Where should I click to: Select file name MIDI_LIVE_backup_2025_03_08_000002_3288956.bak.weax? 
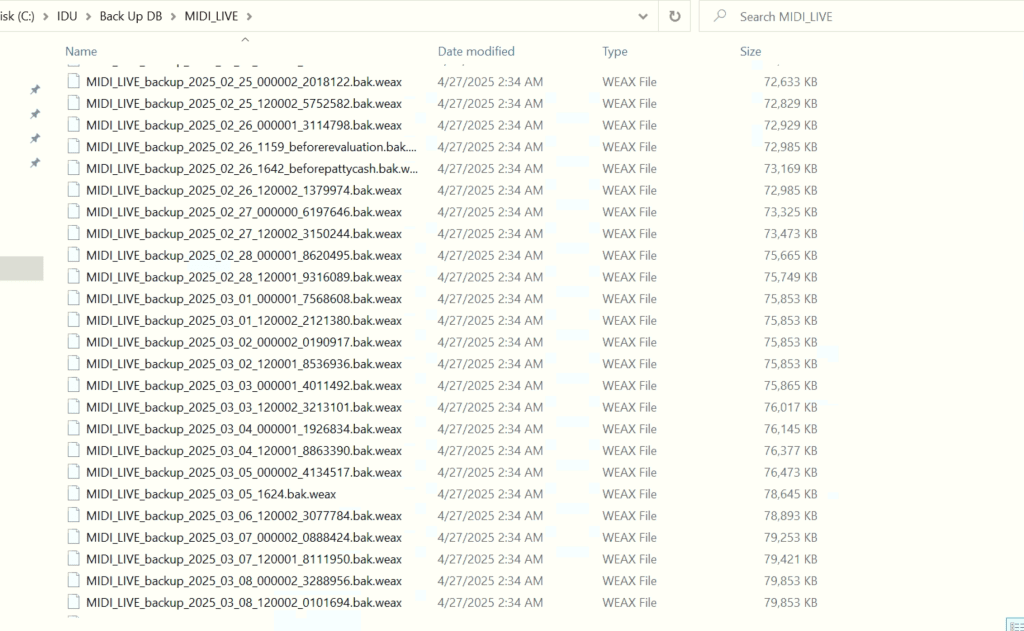pyautogui.click(x=244, y=580)
